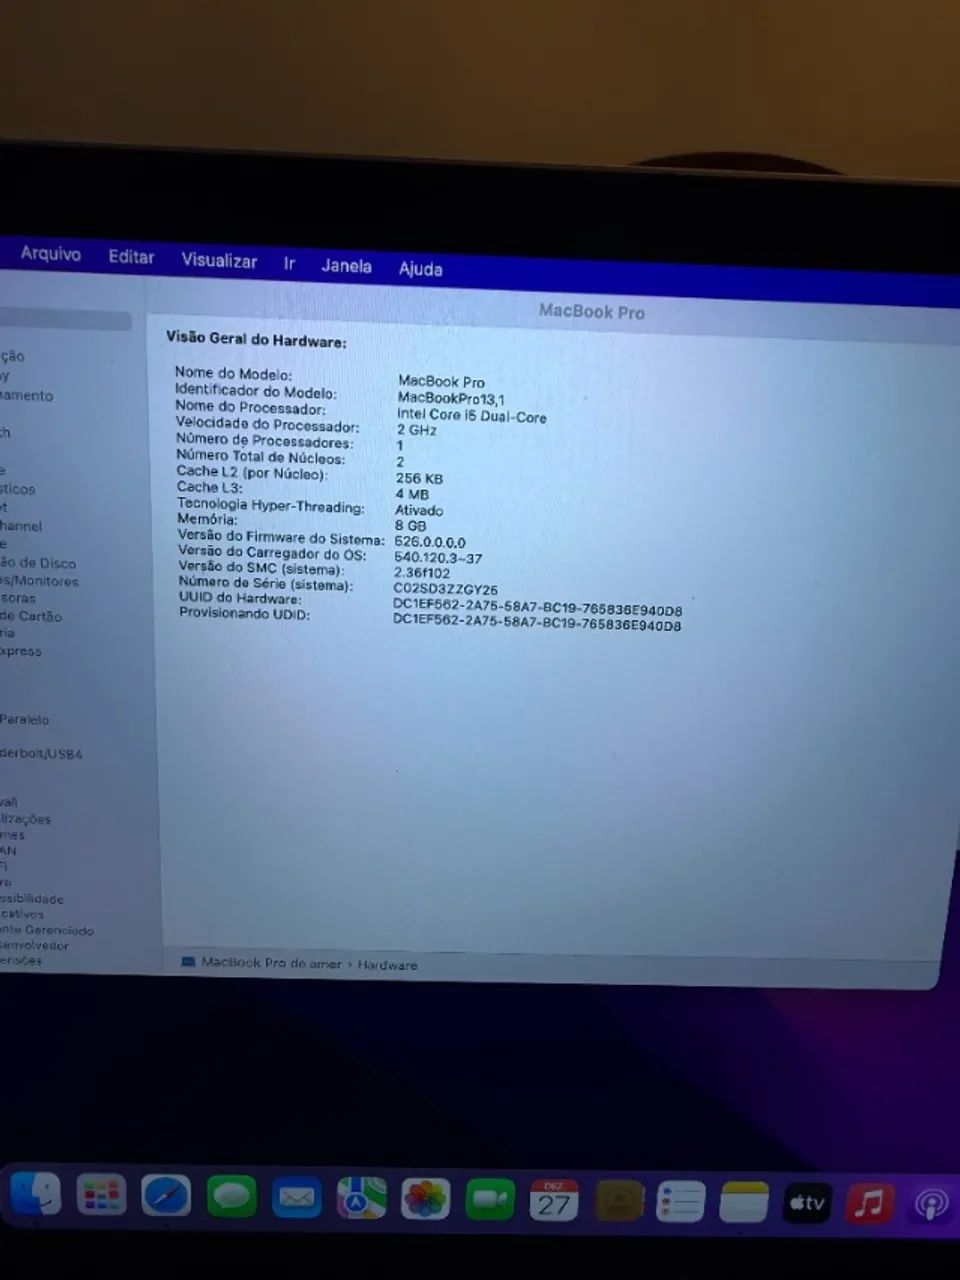
Task: Click the 'Provisionando UDID:' label
Action: [x=245, y=613]
